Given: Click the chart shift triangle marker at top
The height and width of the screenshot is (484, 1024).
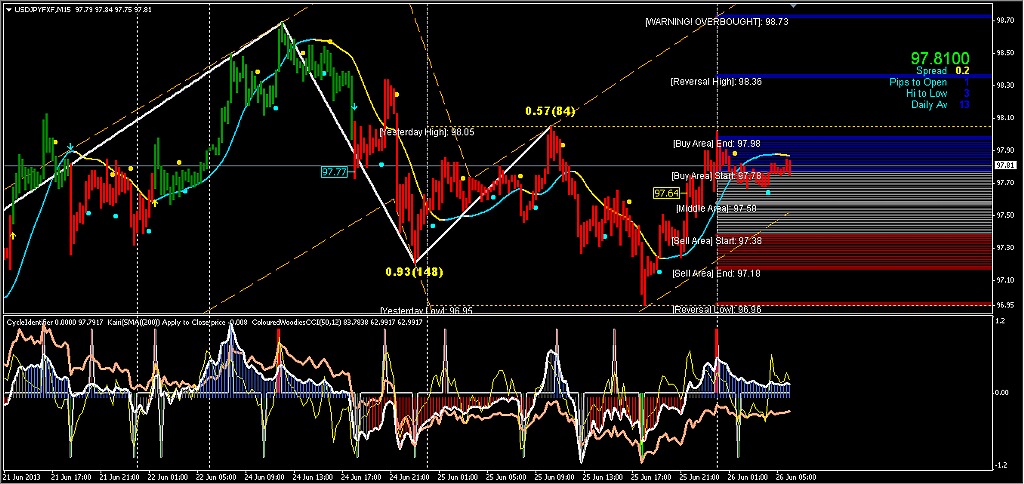Looking at the screenshot, I should point(793,6).
